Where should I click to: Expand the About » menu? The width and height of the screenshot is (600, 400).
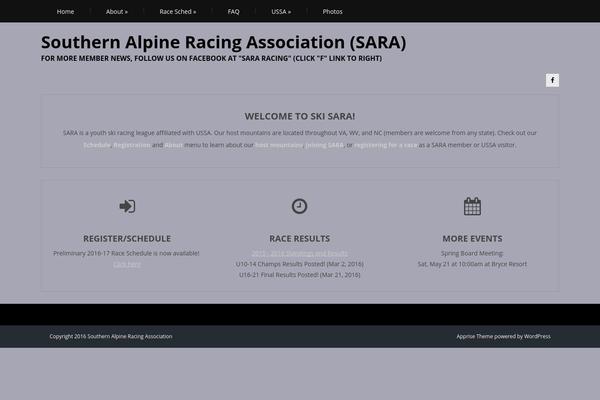coord(117,12)
